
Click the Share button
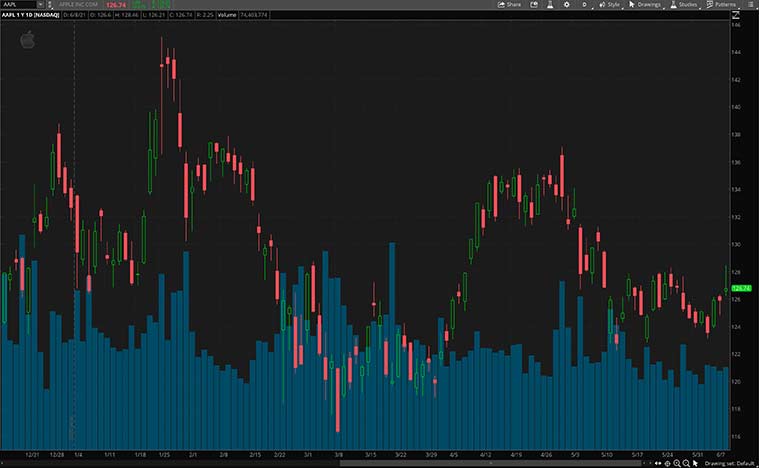510,4
